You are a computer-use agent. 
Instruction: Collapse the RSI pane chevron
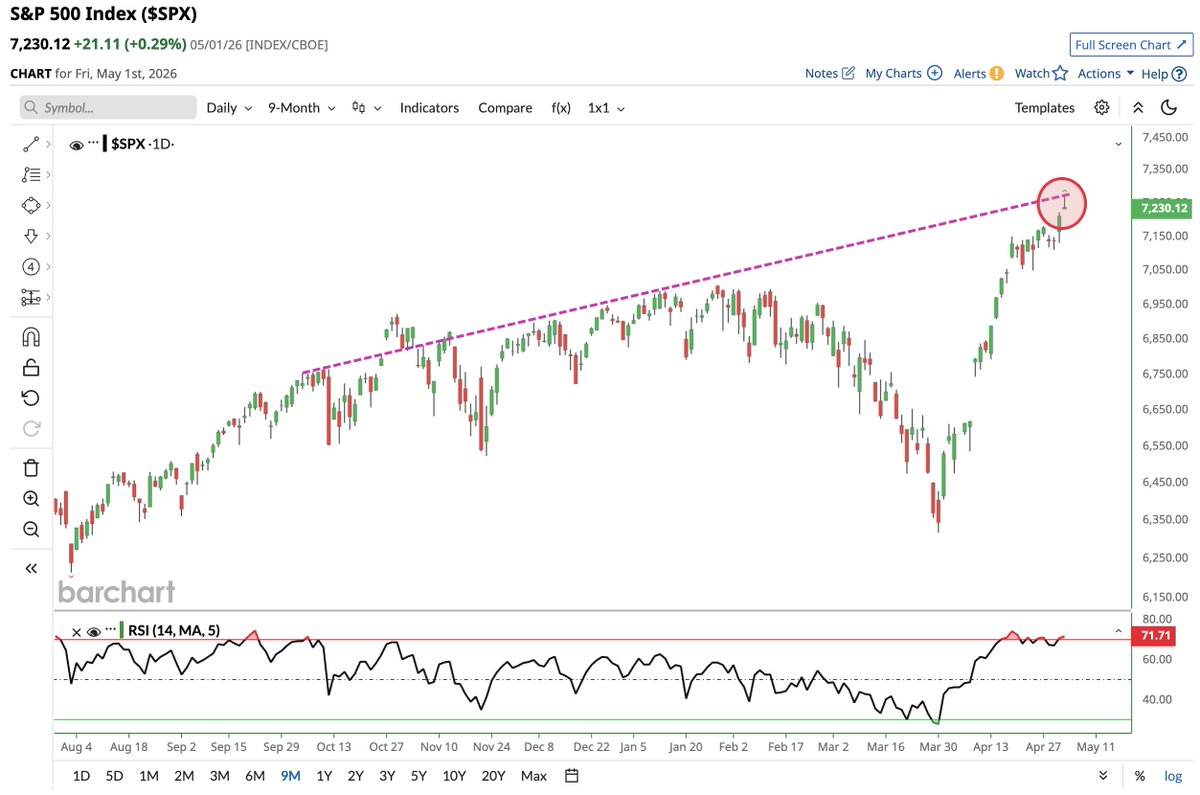[1118, 632]
